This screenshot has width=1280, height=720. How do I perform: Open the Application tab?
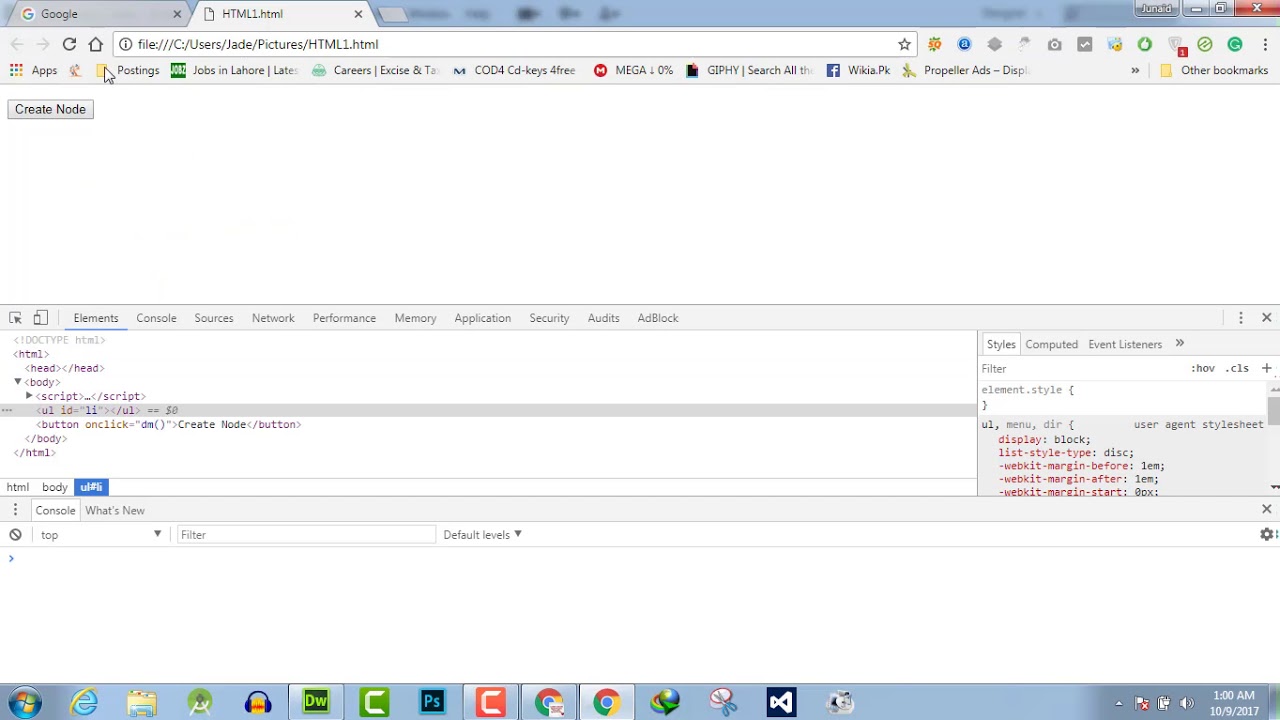[x=482, y=318]
